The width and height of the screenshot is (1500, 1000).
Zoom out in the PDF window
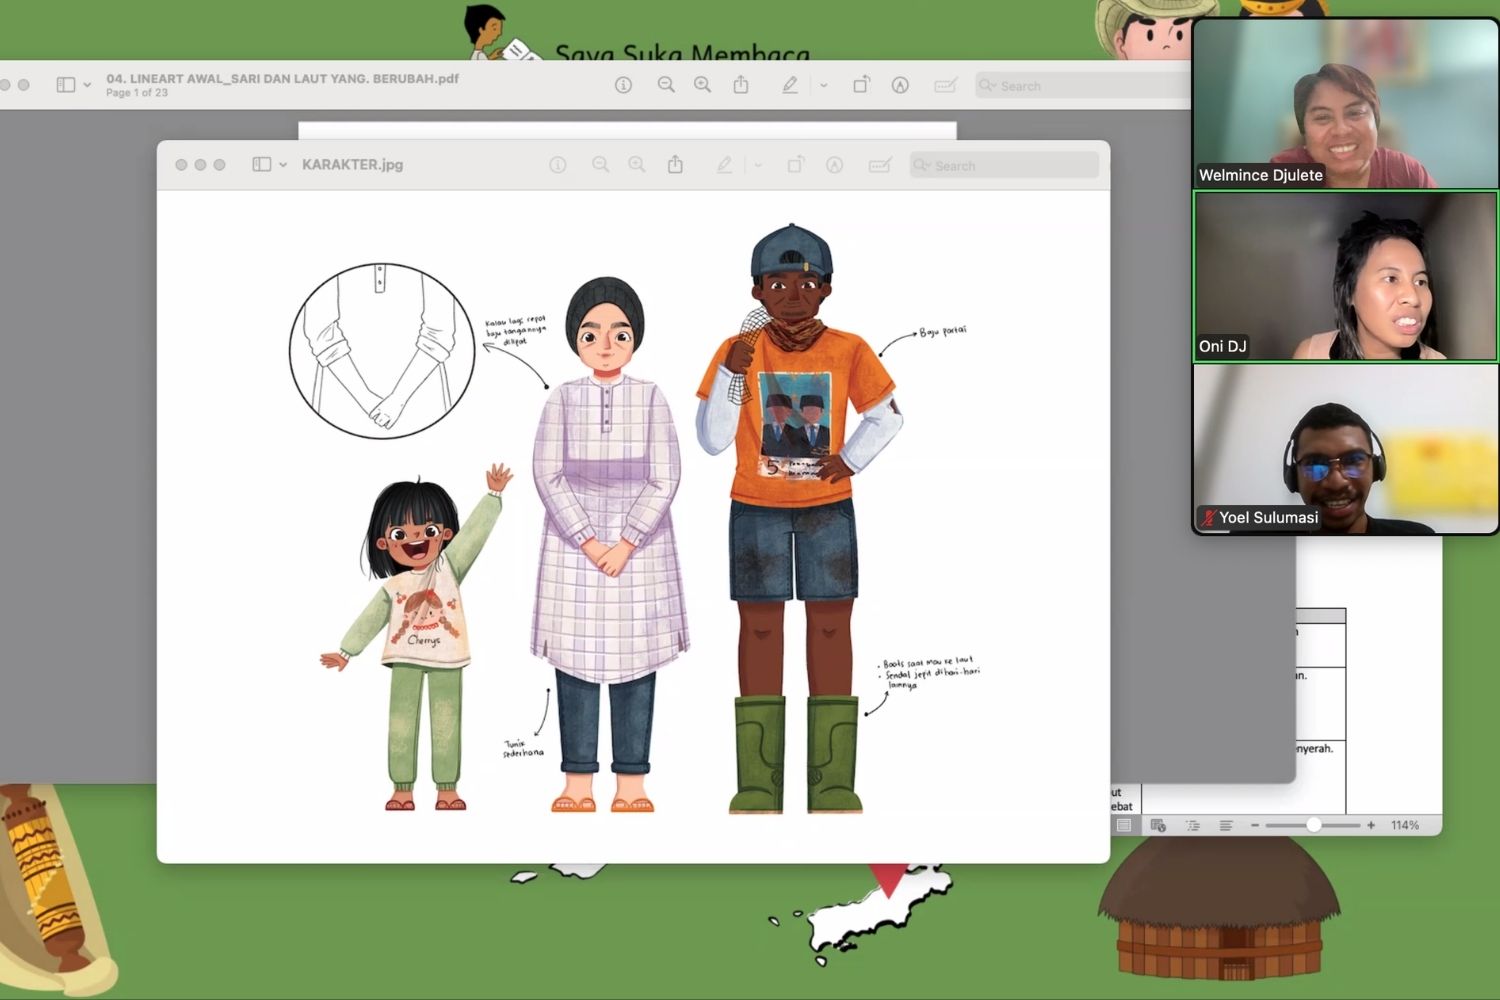[666, 85]
